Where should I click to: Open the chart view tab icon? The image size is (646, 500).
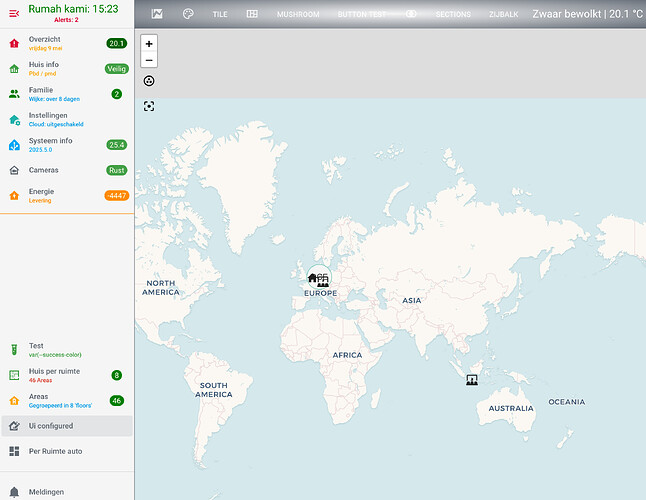157,14
